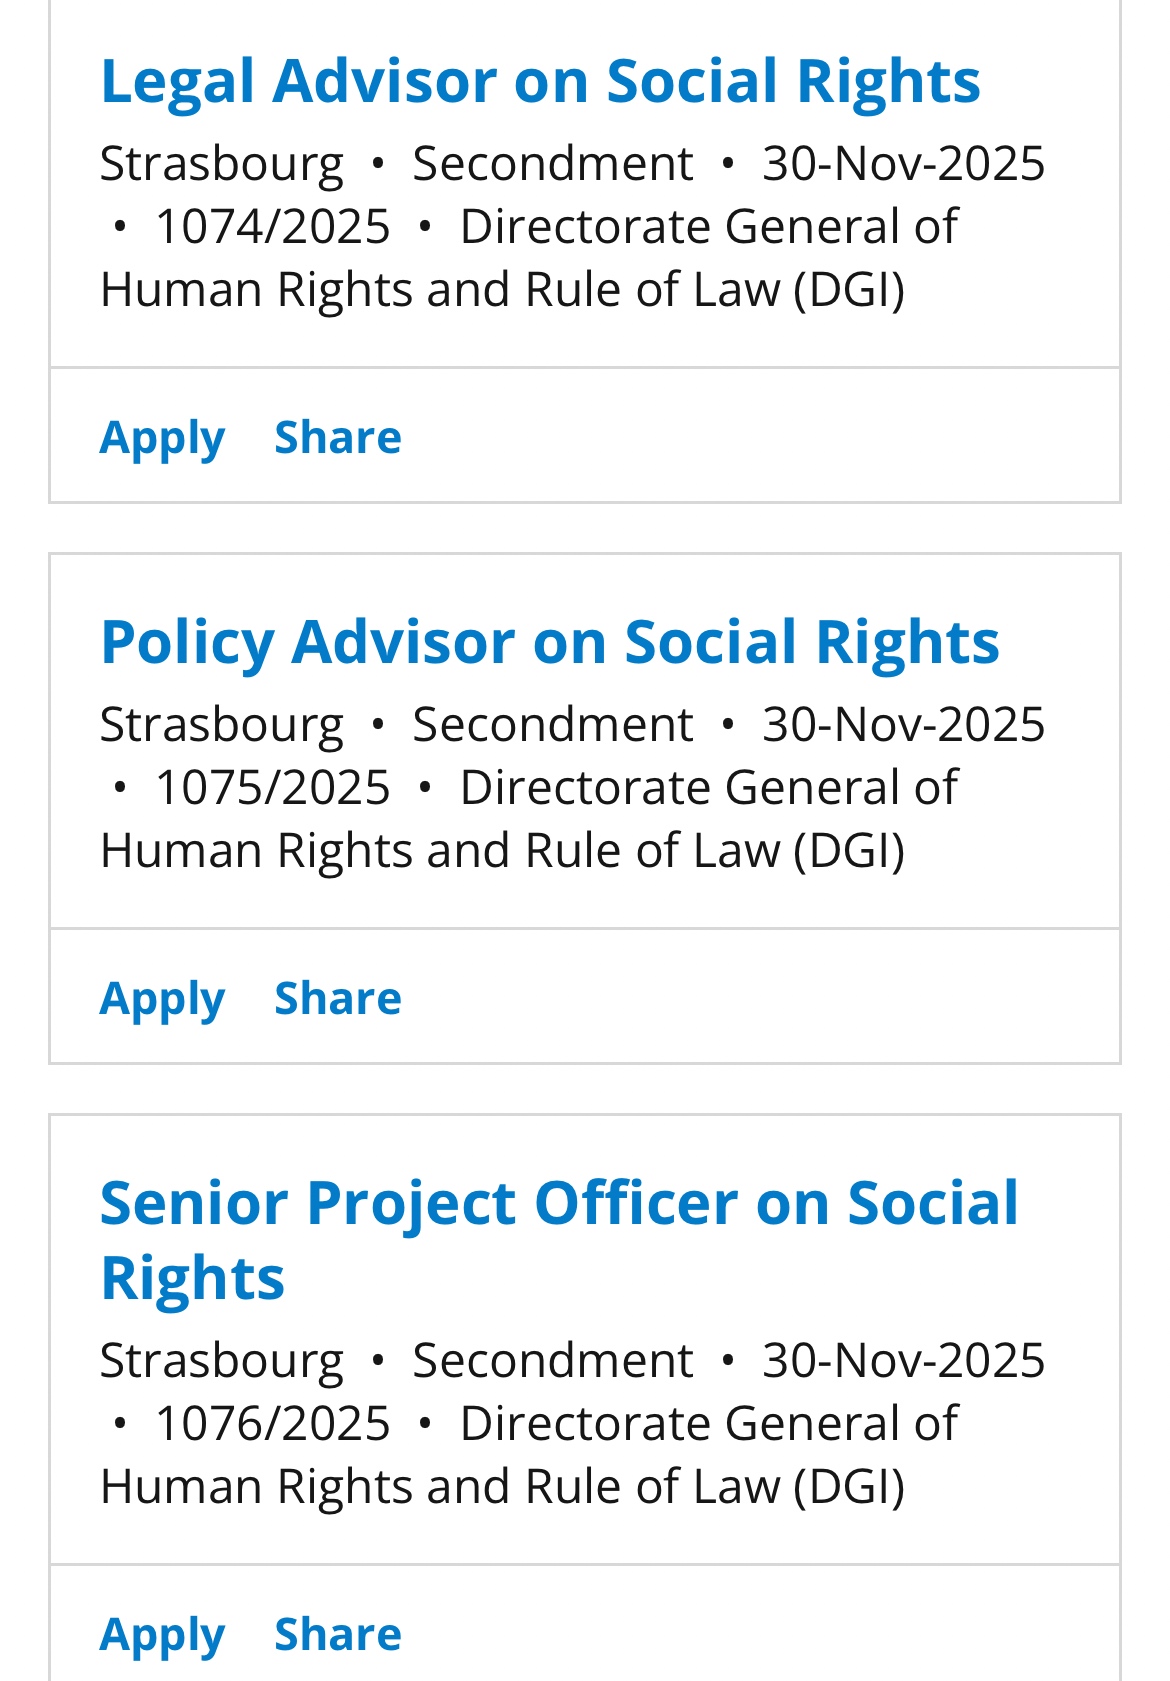Click Strasbourg in the Legal Advisor card
The image size is (1170, 1681).
[x=221, y=163]
